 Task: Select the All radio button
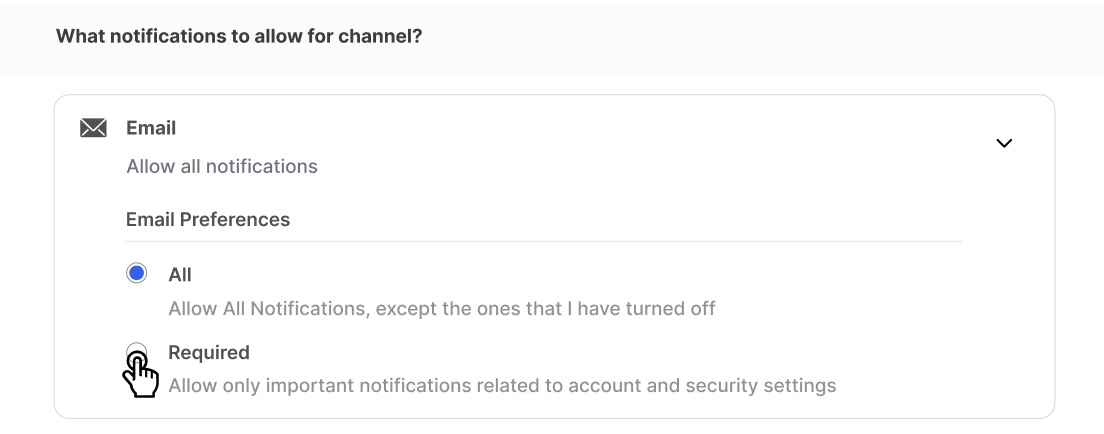tap(137, 273)
